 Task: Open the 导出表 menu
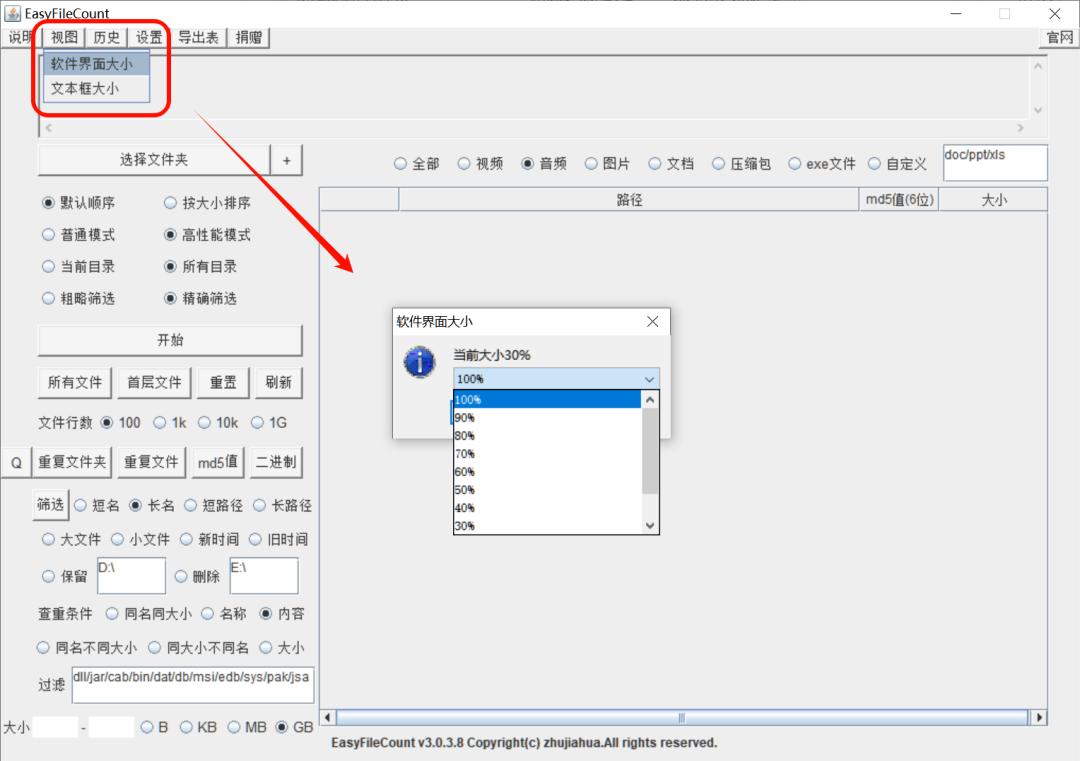point(198,37)
